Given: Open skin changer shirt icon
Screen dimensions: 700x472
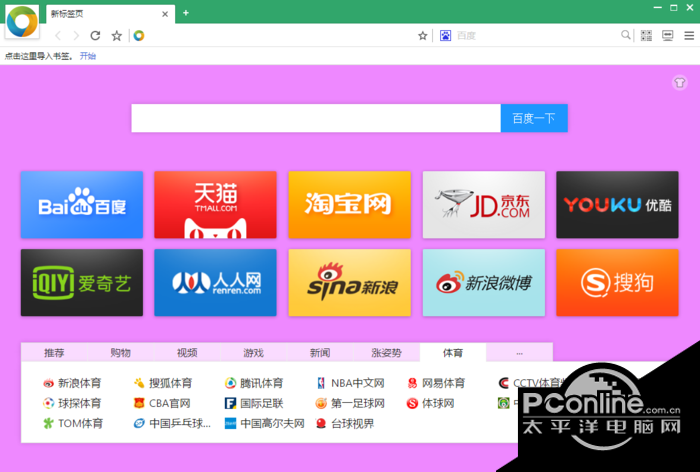Looking at the screenshot, I should [679, 83].
